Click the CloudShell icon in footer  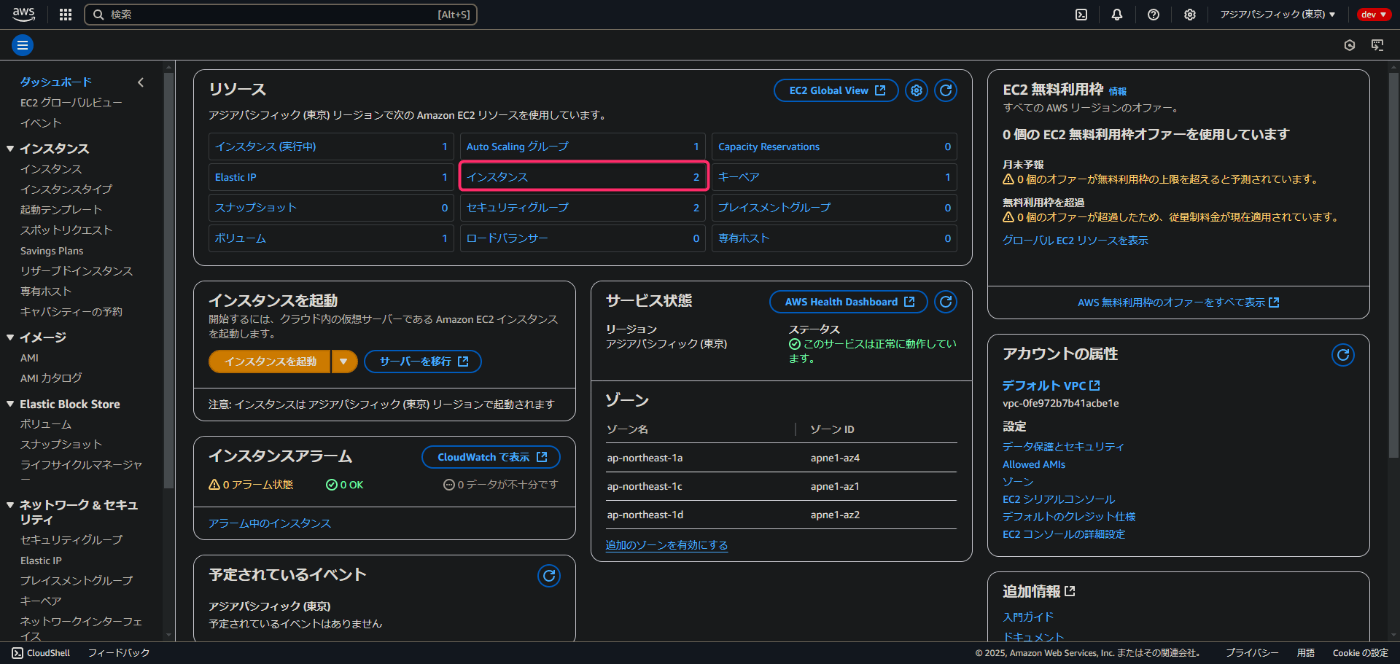tap(17, 653)
